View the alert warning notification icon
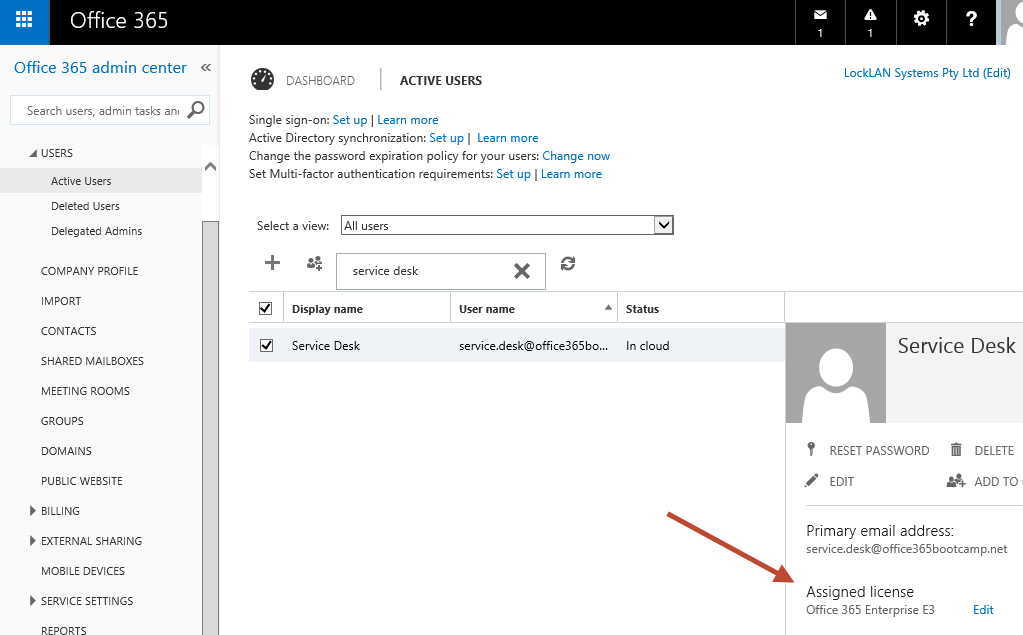The height and width of the screenshot is (635, 1023). tap(870, 15)
